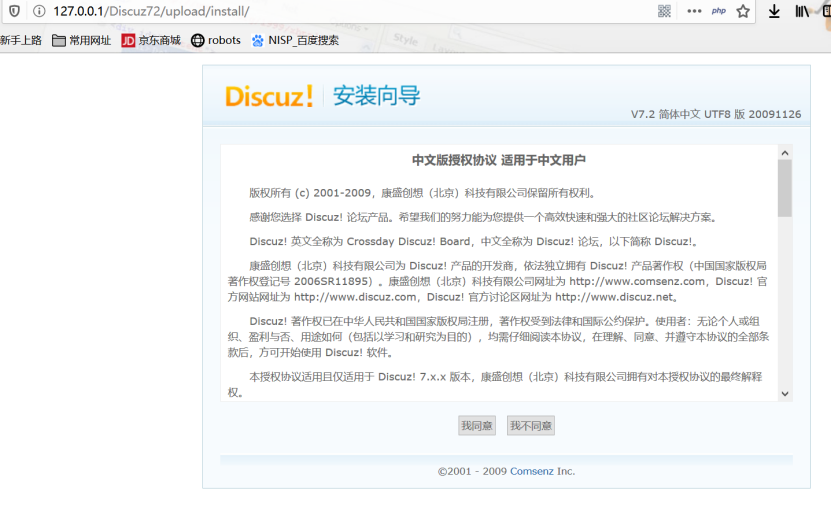Image resolution: width=831 pixels, height=507 pixels.
Task: Click the ©2001 - 2009 copyright text
Action: [472, 471]
